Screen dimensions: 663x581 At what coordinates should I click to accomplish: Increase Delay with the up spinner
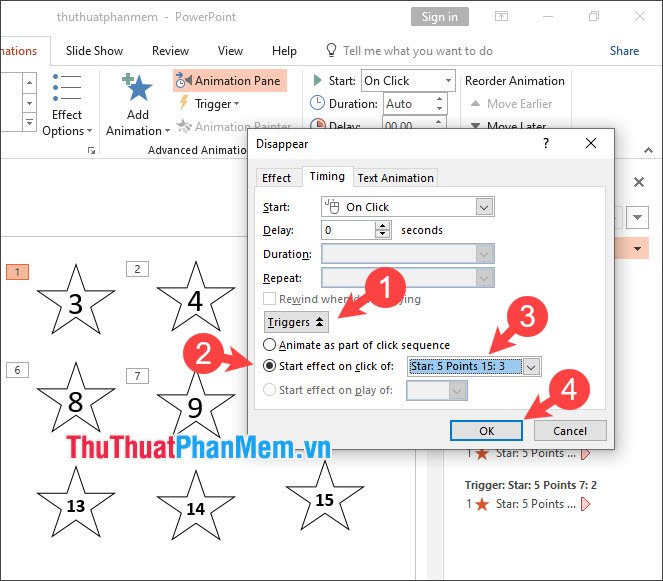click(x=383, y=226)
